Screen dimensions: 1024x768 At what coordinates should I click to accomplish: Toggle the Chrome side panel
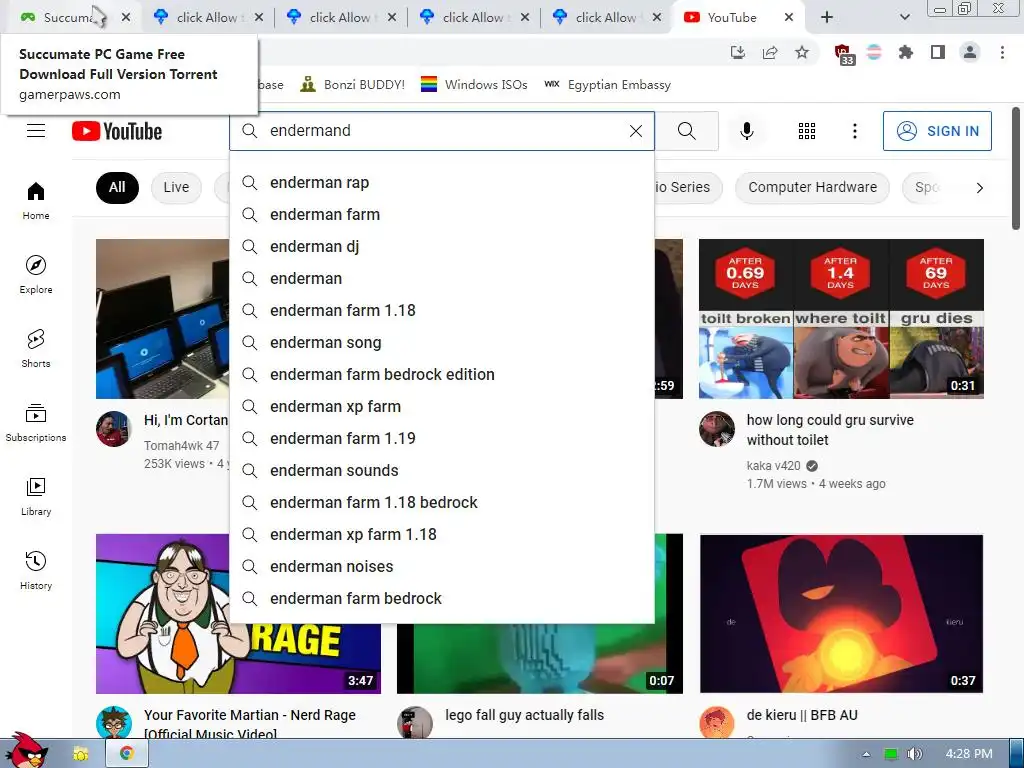click(x=938, y=52)
